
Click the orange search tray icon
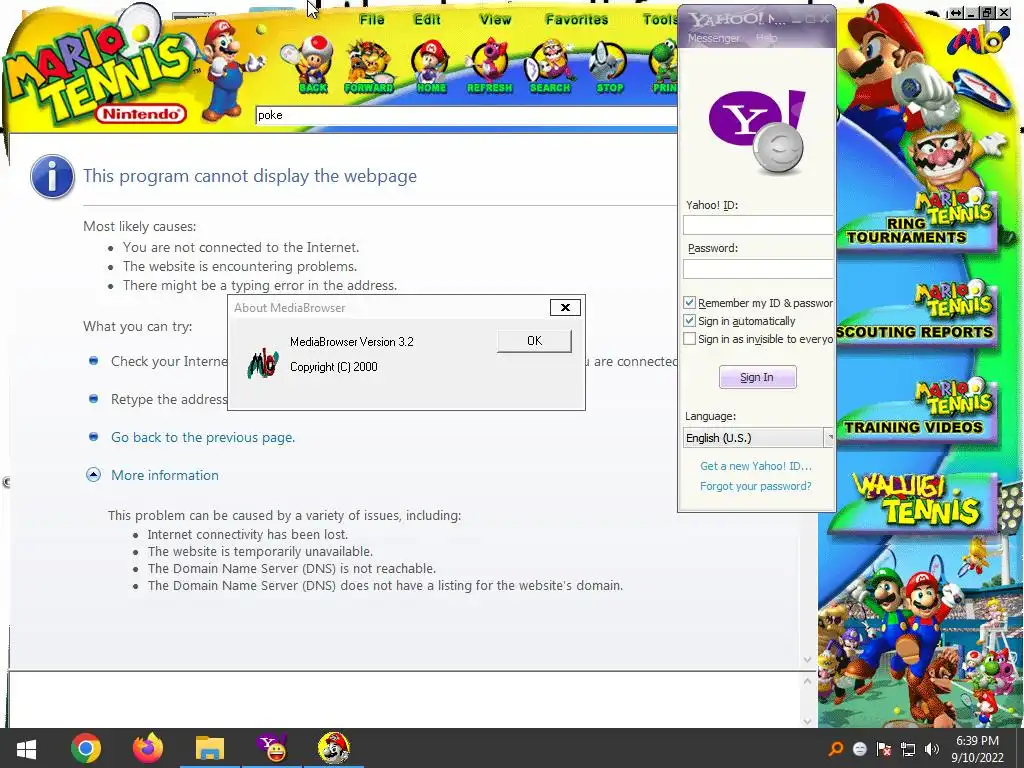[x=835, y=749]
